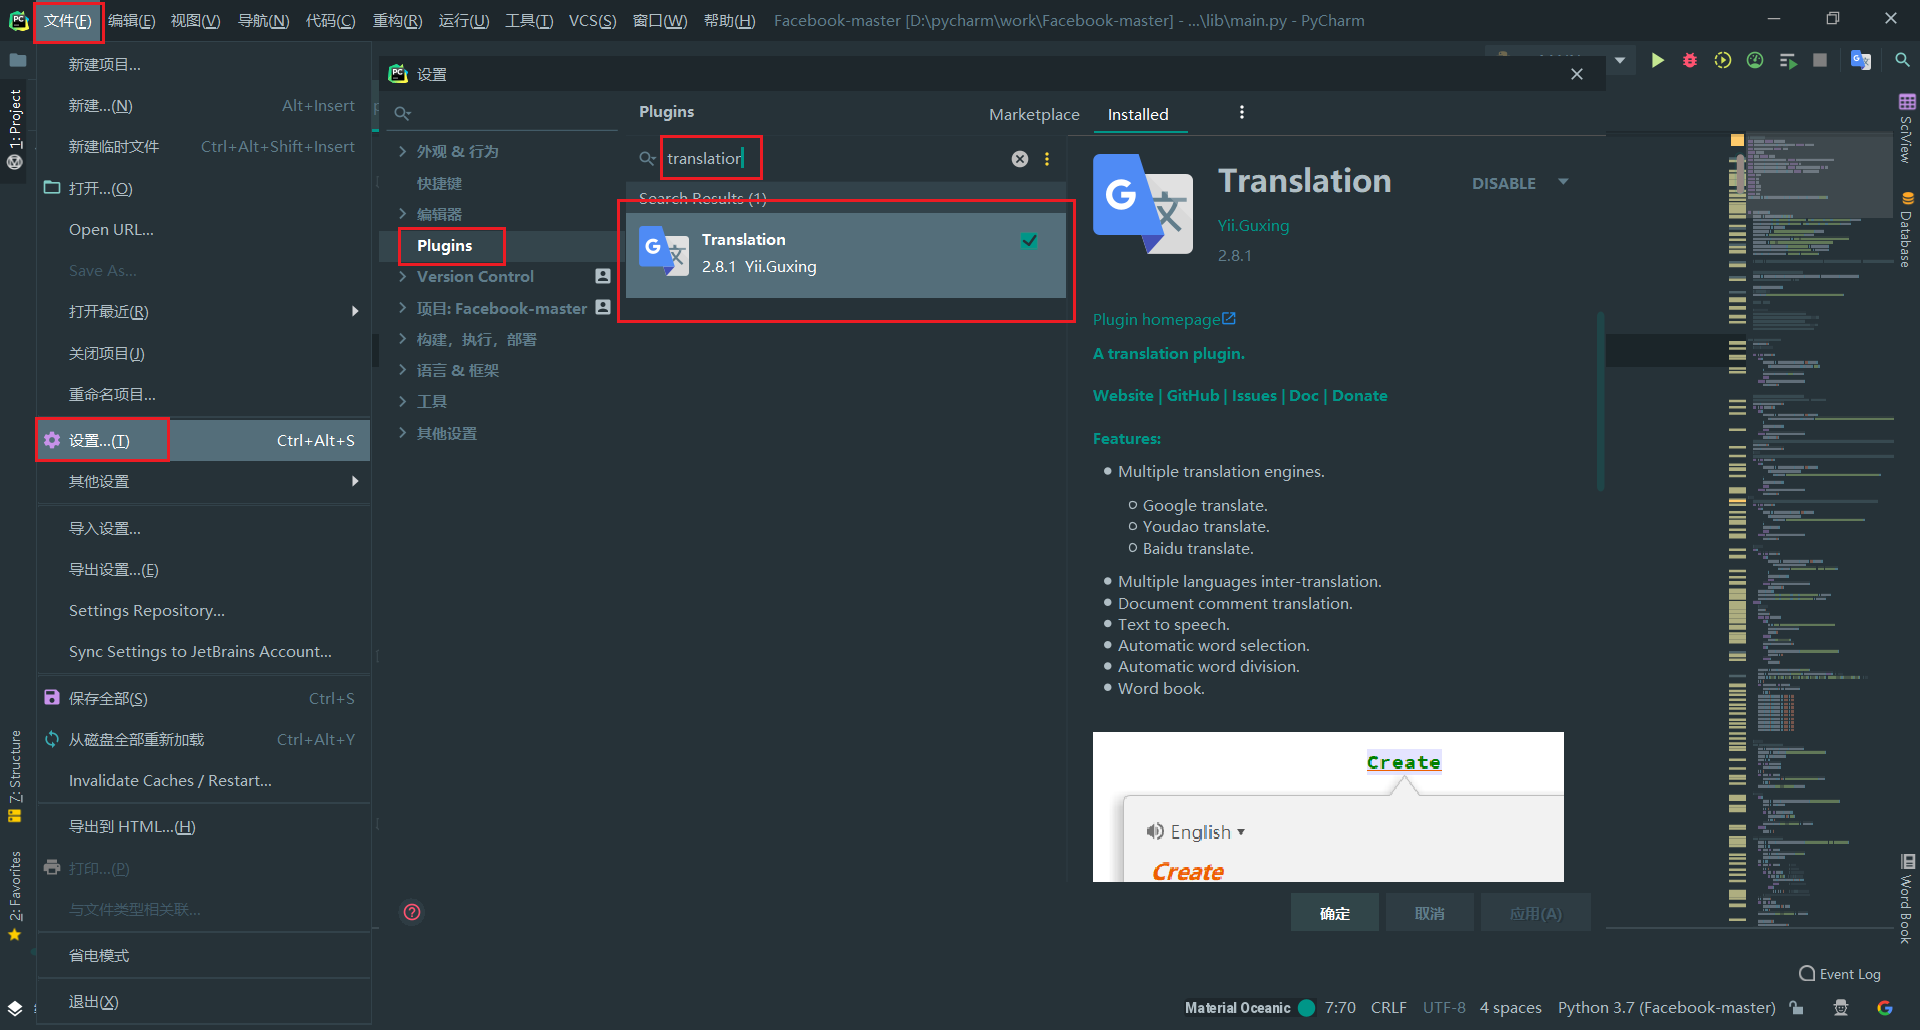Switch to the Installed tab

coord(1138,114)
